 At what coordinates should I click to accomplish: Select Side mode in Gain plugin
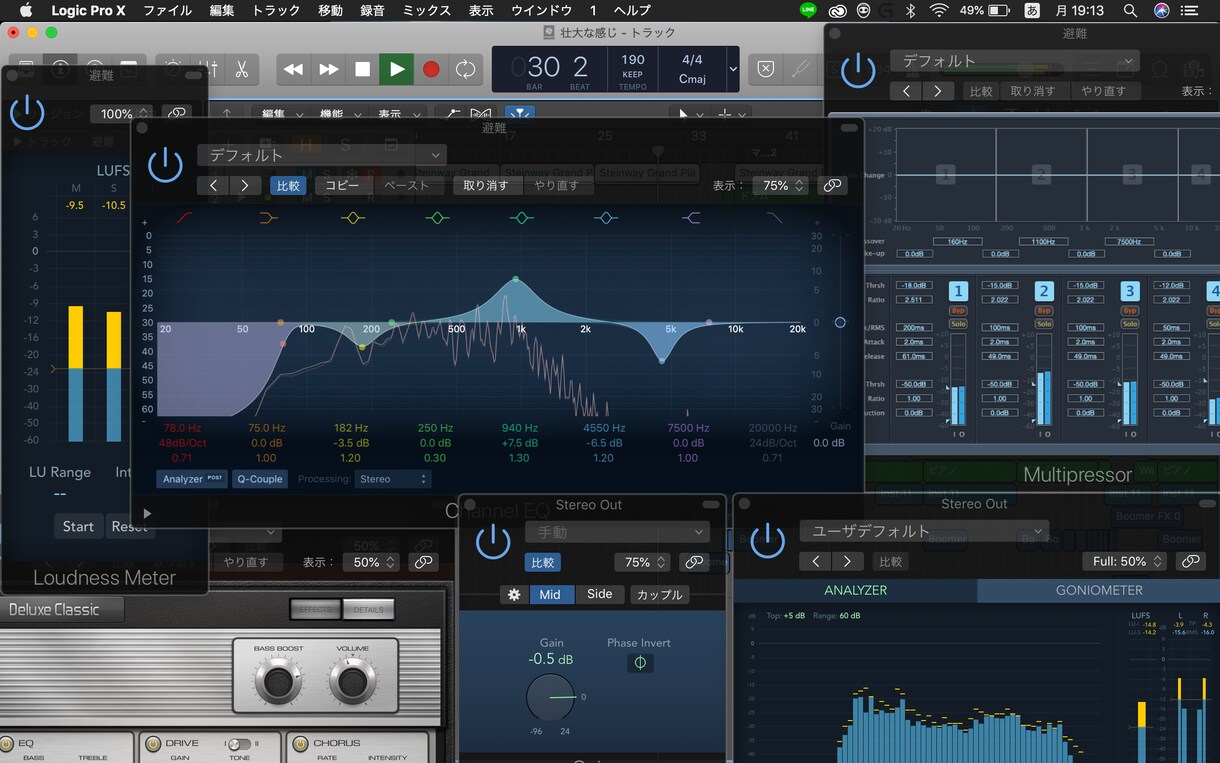point(599,594)
